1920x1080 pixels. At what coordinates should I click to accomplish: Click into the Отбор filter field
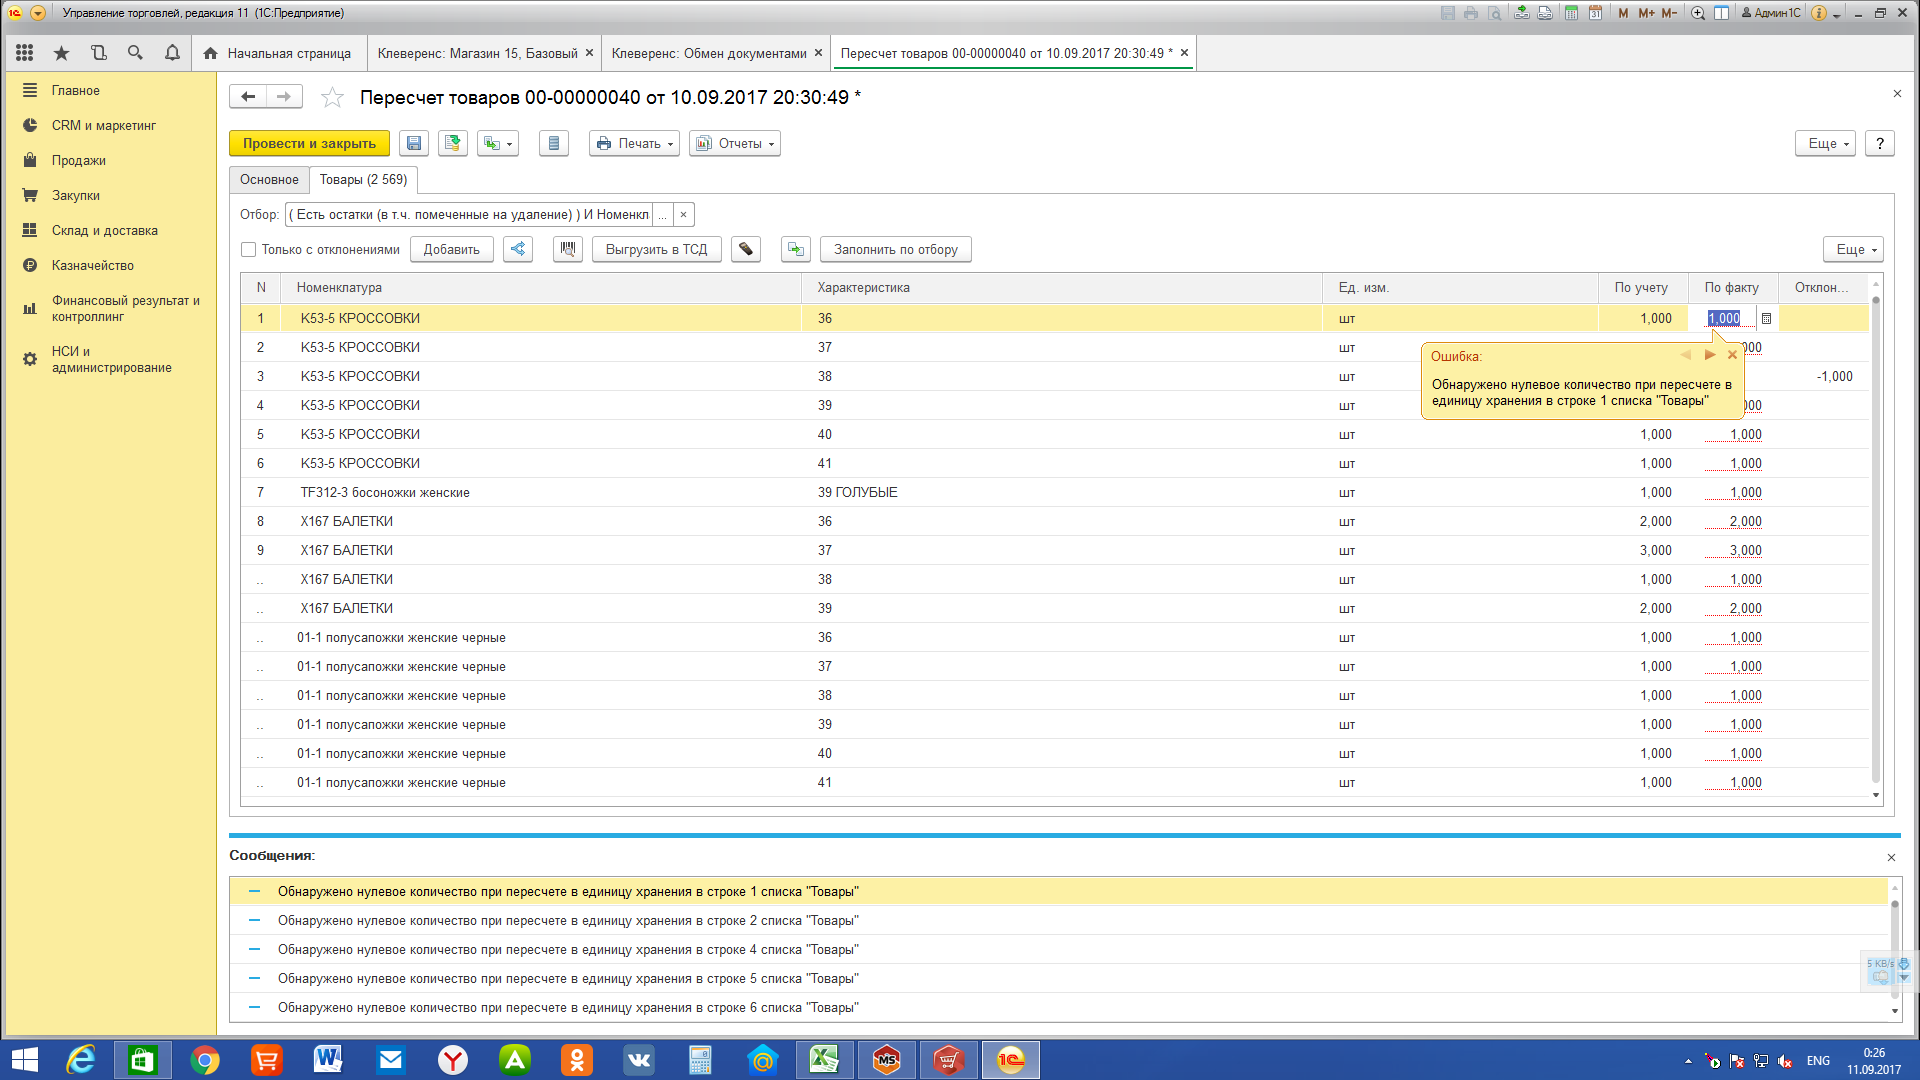click(469, 215)
